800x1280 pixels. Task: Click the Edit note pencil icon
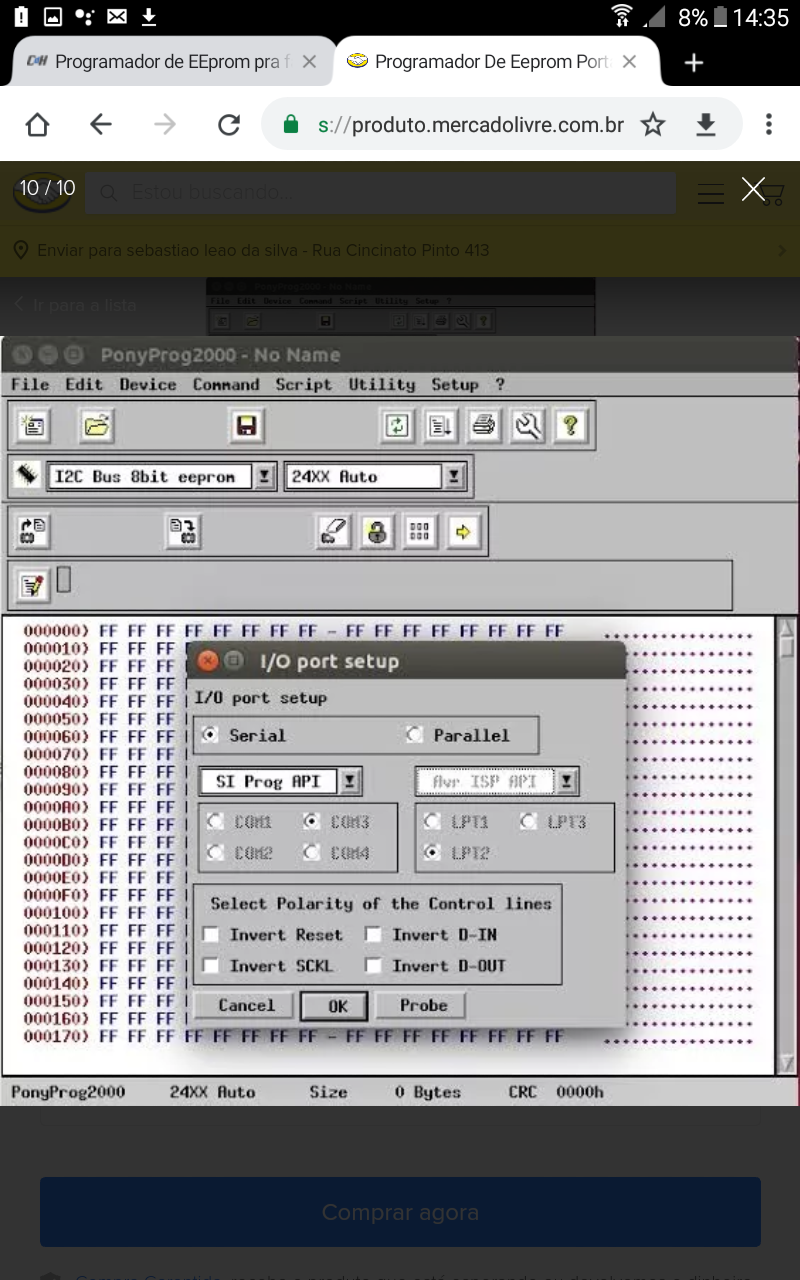click(33, 586)
